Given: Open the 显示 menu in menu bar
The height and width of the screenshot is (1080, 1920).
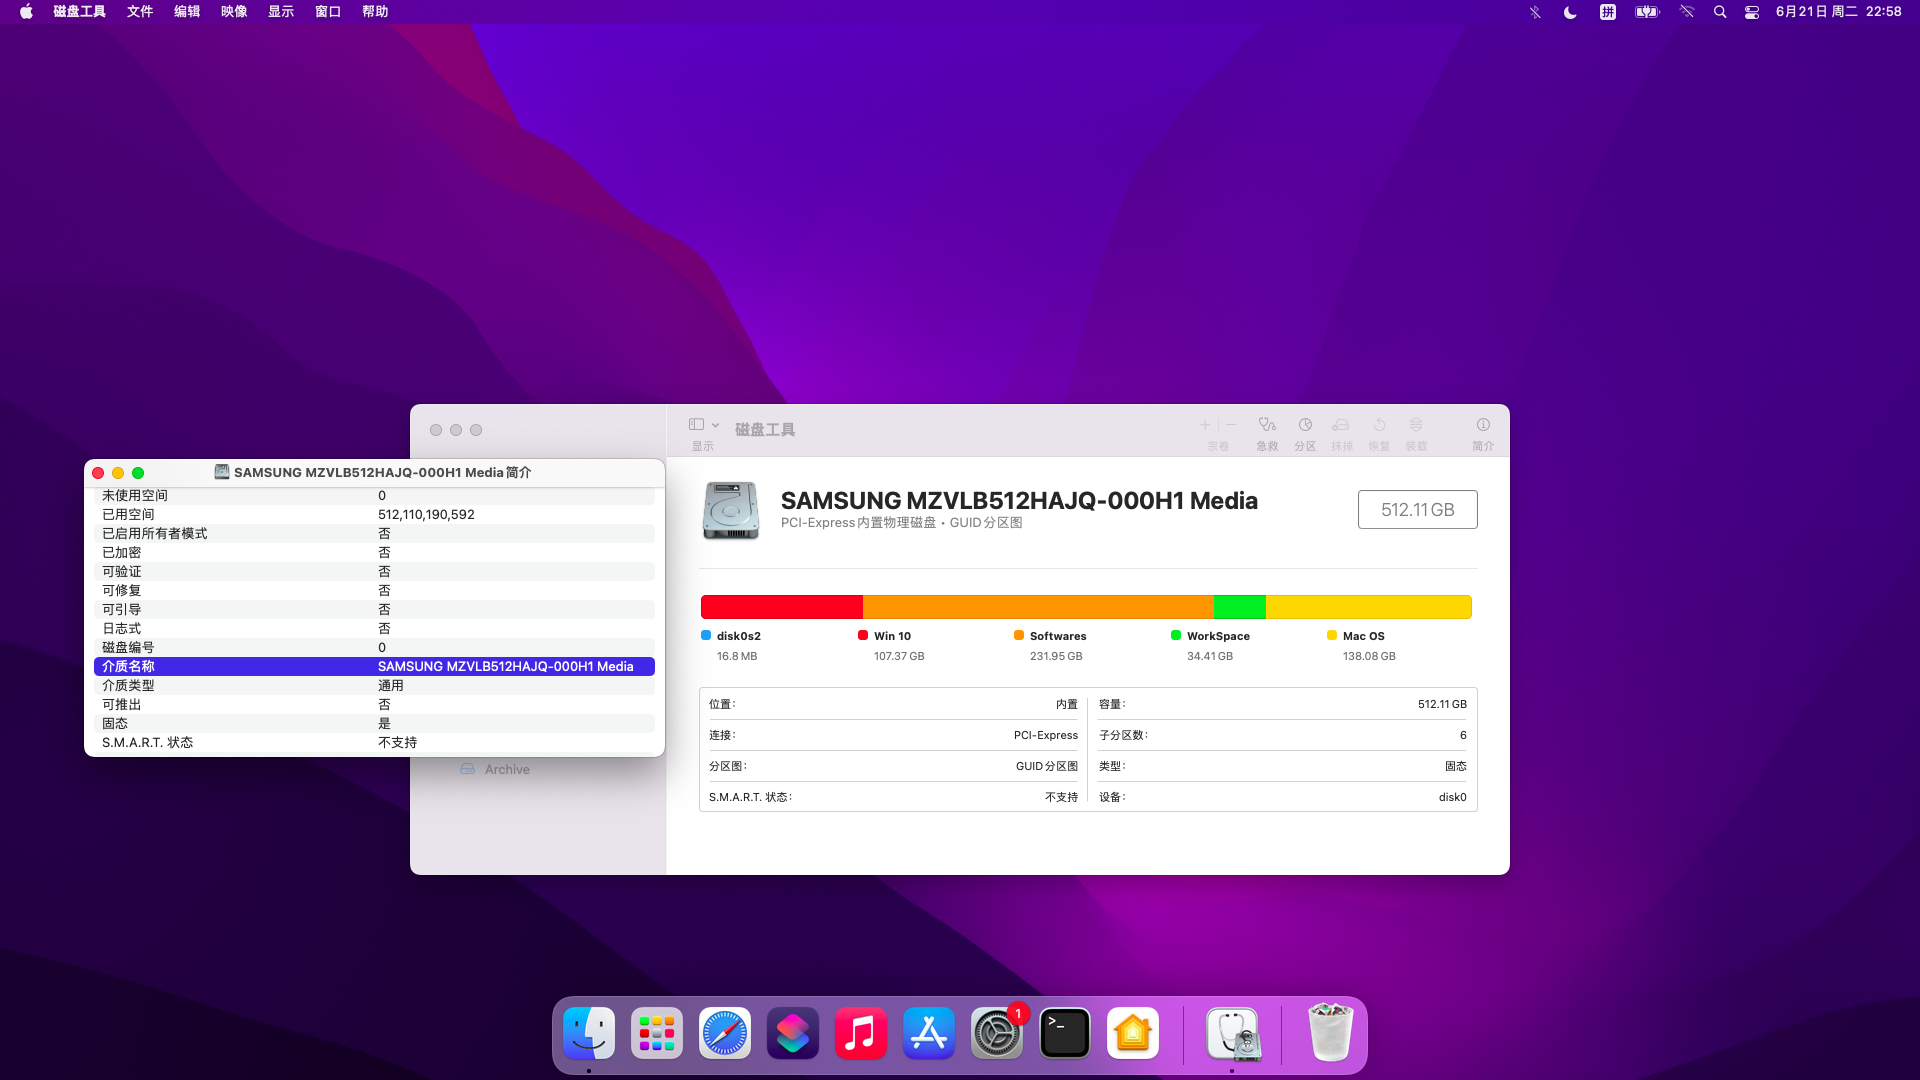Looking at the screenshot, I should tap(281, 12).
